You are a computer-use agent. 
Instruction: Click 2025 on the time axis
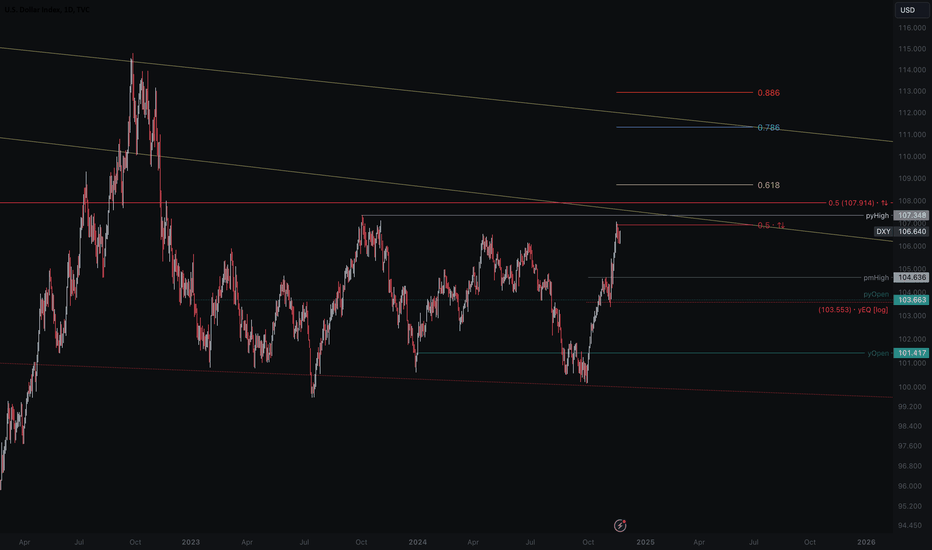coord(645,542)
